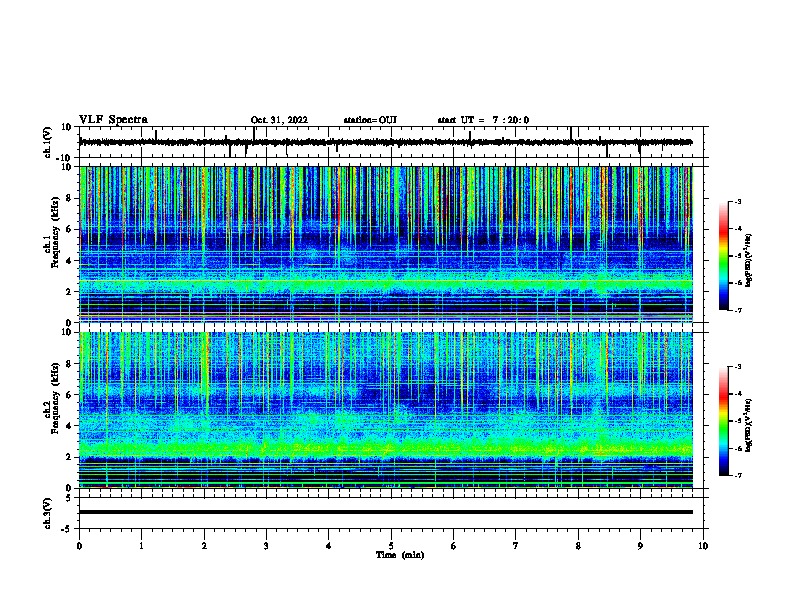Click the last time axis tick label "10"

pyautogui.click(x=703, y=546)
